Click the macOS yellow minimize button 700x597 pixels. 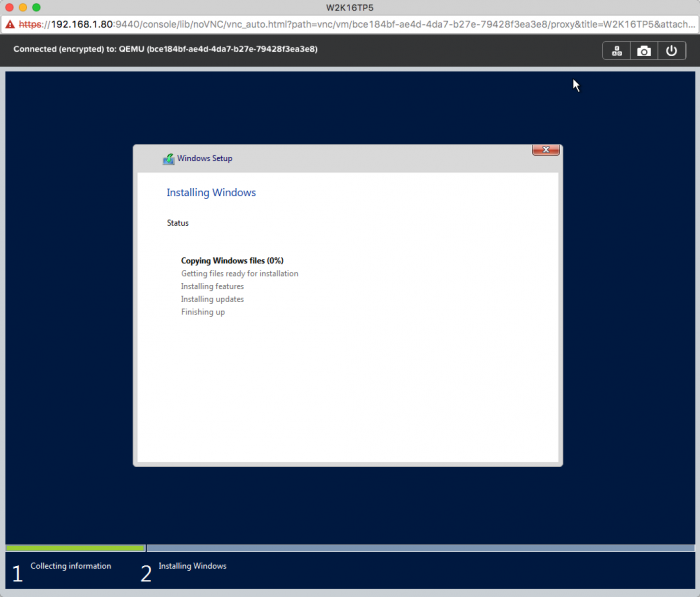point(23,7)
